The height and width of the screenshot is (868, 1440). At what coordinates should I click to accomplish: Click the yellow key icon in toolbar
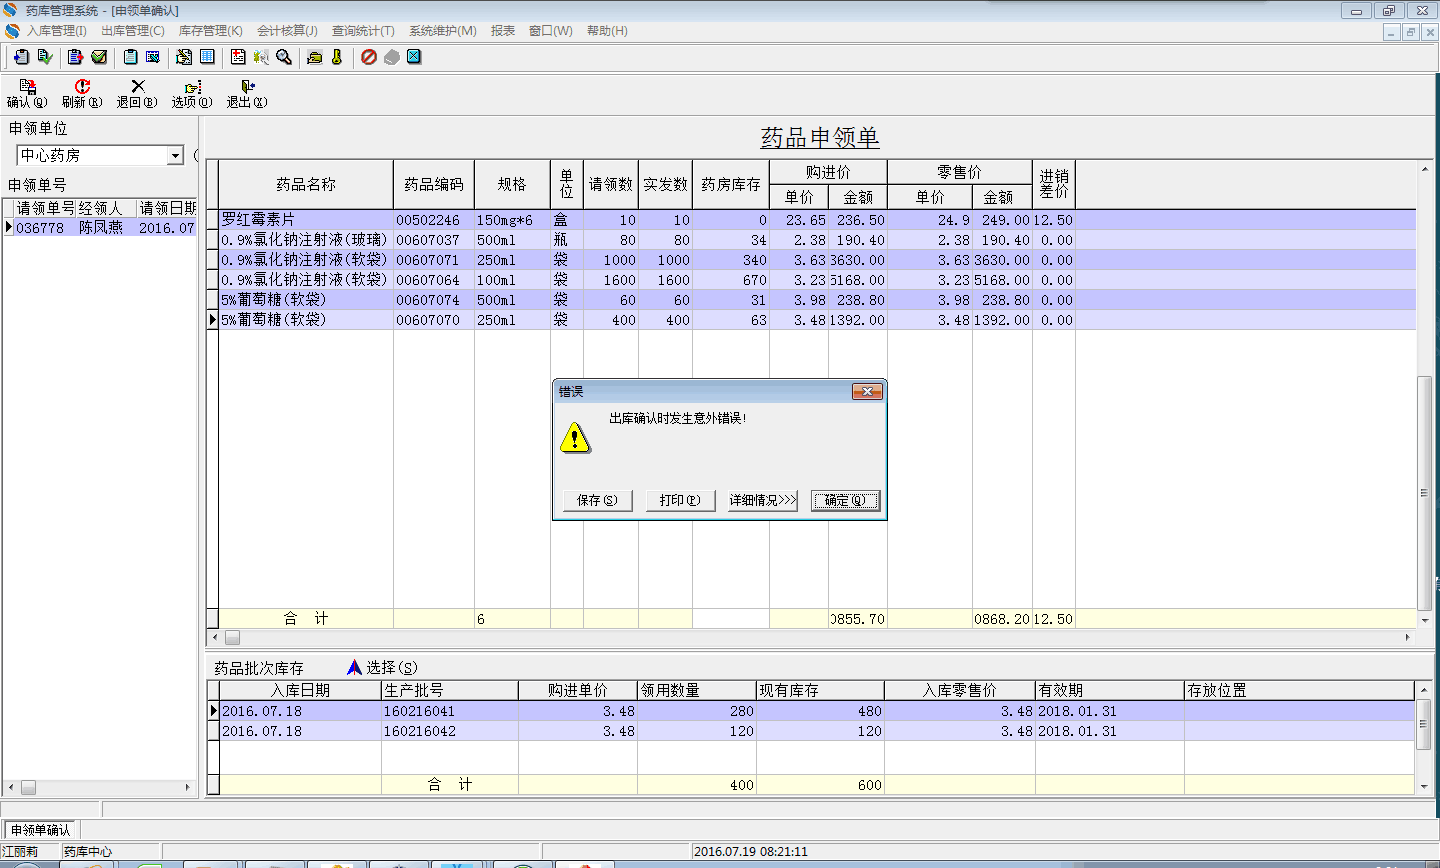pos(337,57)
